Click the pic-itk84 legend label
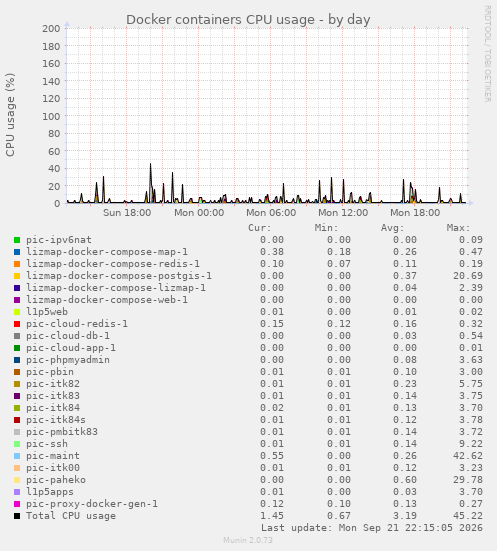Screen dimensions: 497x551 [53, 408]
